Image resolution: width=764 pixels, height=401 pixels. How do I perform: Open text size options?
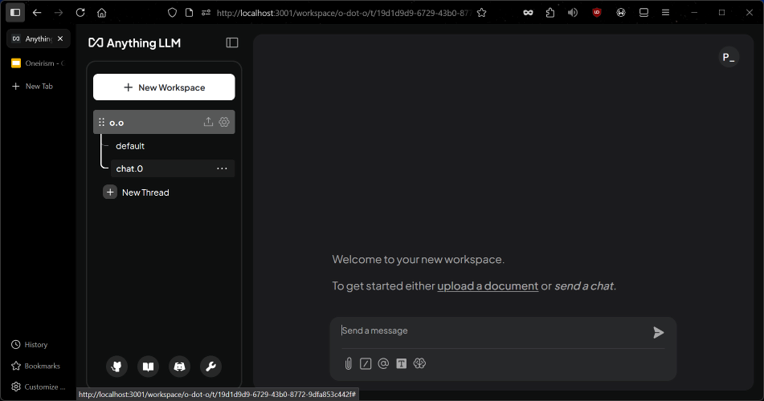pyautogui.click(x=401, y=363)
